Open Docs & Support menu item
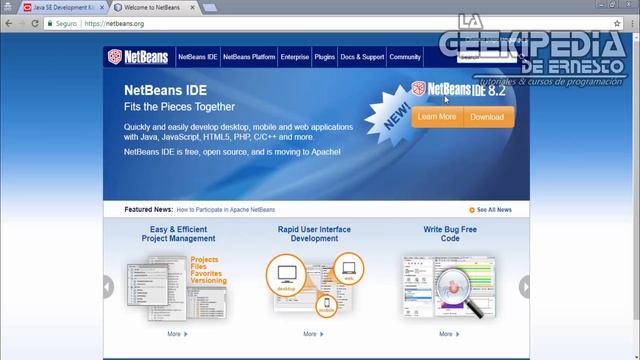The height and width of the screenshot is (360, 640). point(362,57)
